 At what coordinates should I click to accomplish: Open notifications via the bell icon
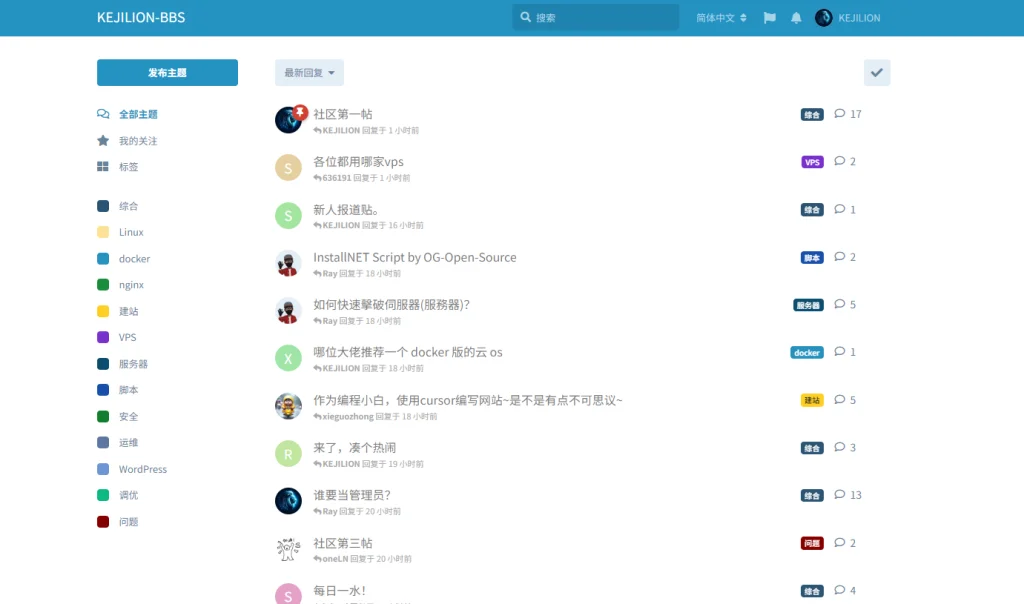796,17
